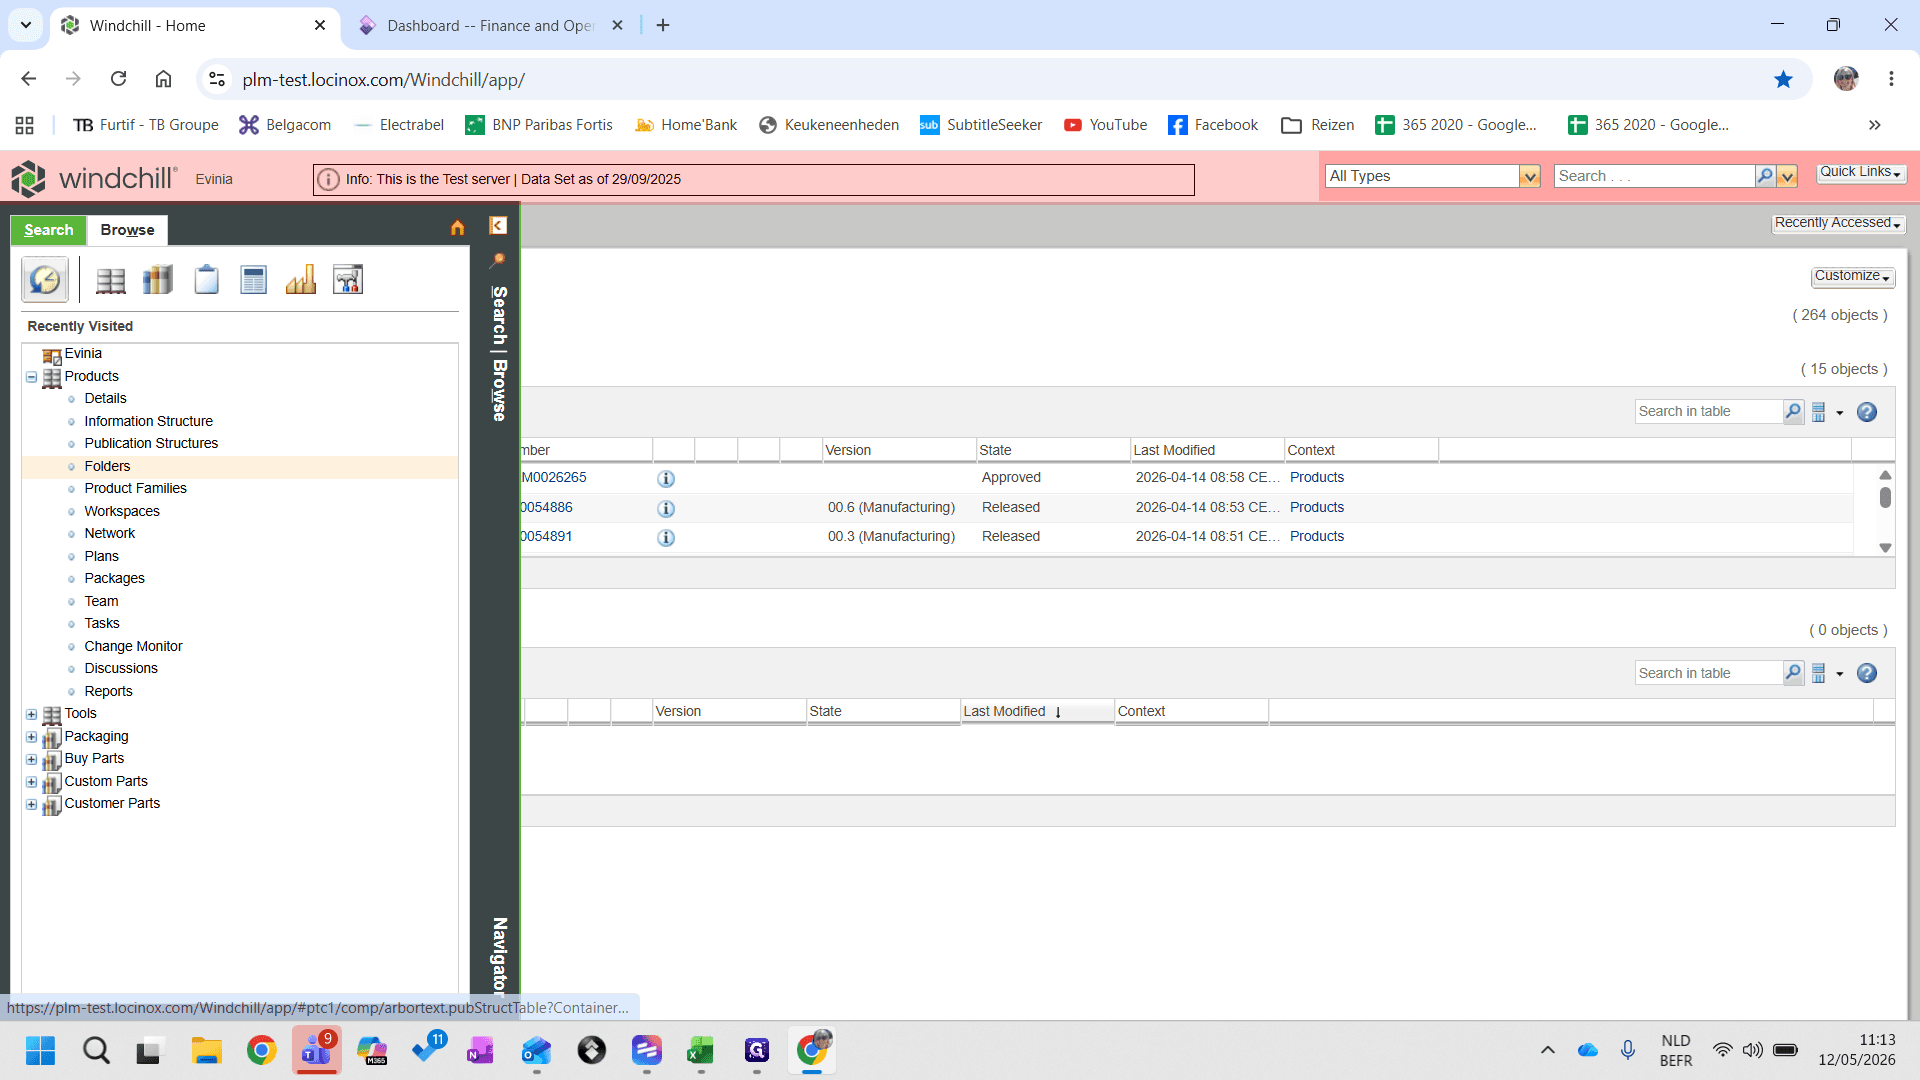Expand the Recently Accessed dropdown
1920x1080 pixels.
tap(1838, 223)
